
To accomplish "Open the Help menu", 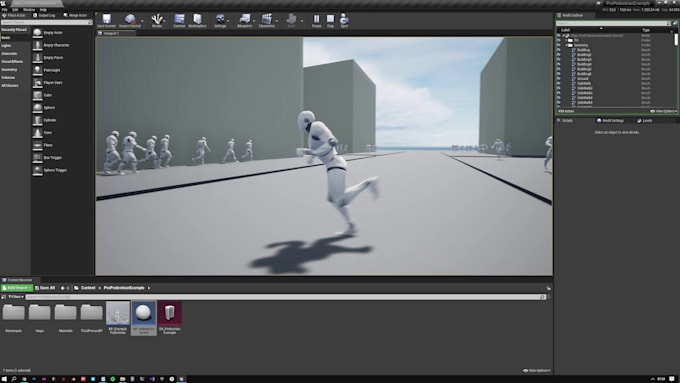I will point(43,10).
